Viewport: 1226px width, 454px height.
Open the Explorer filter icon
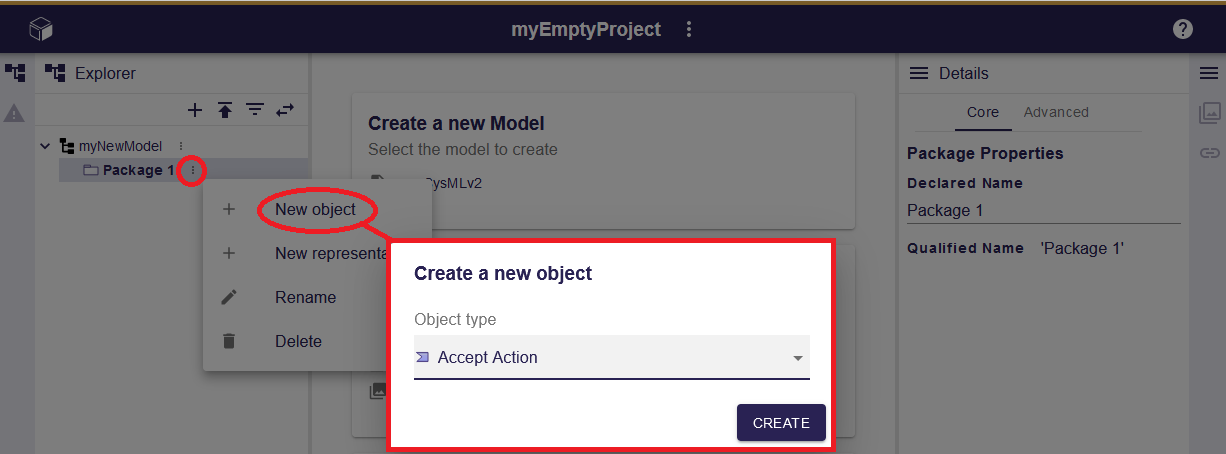255,110
